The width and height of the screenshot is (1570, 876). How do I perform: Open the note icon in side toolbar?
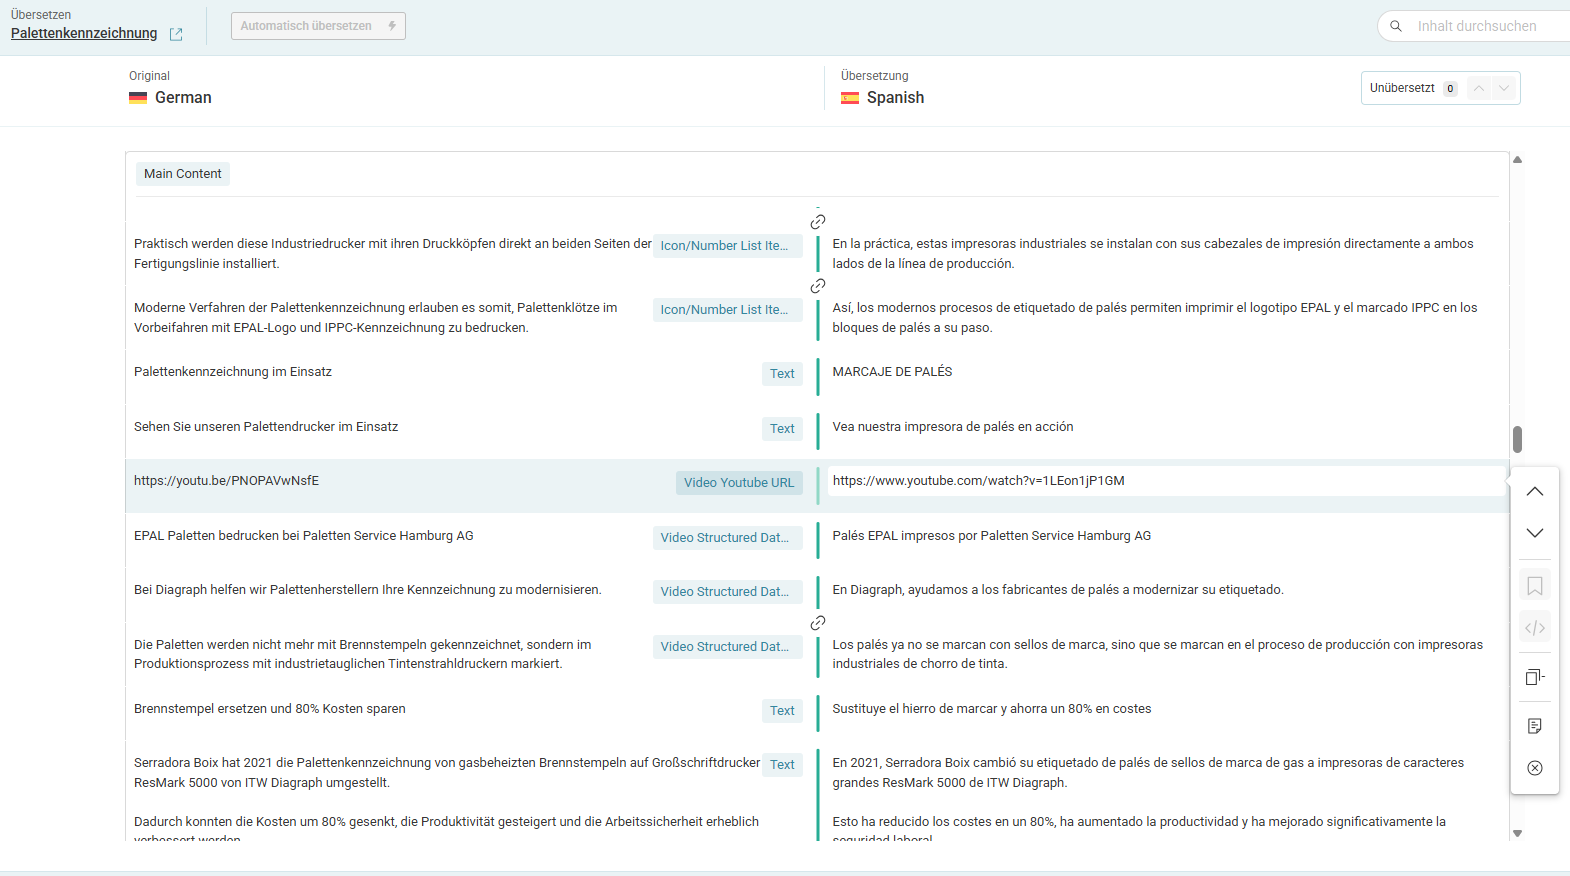(x=1535, y=726)
